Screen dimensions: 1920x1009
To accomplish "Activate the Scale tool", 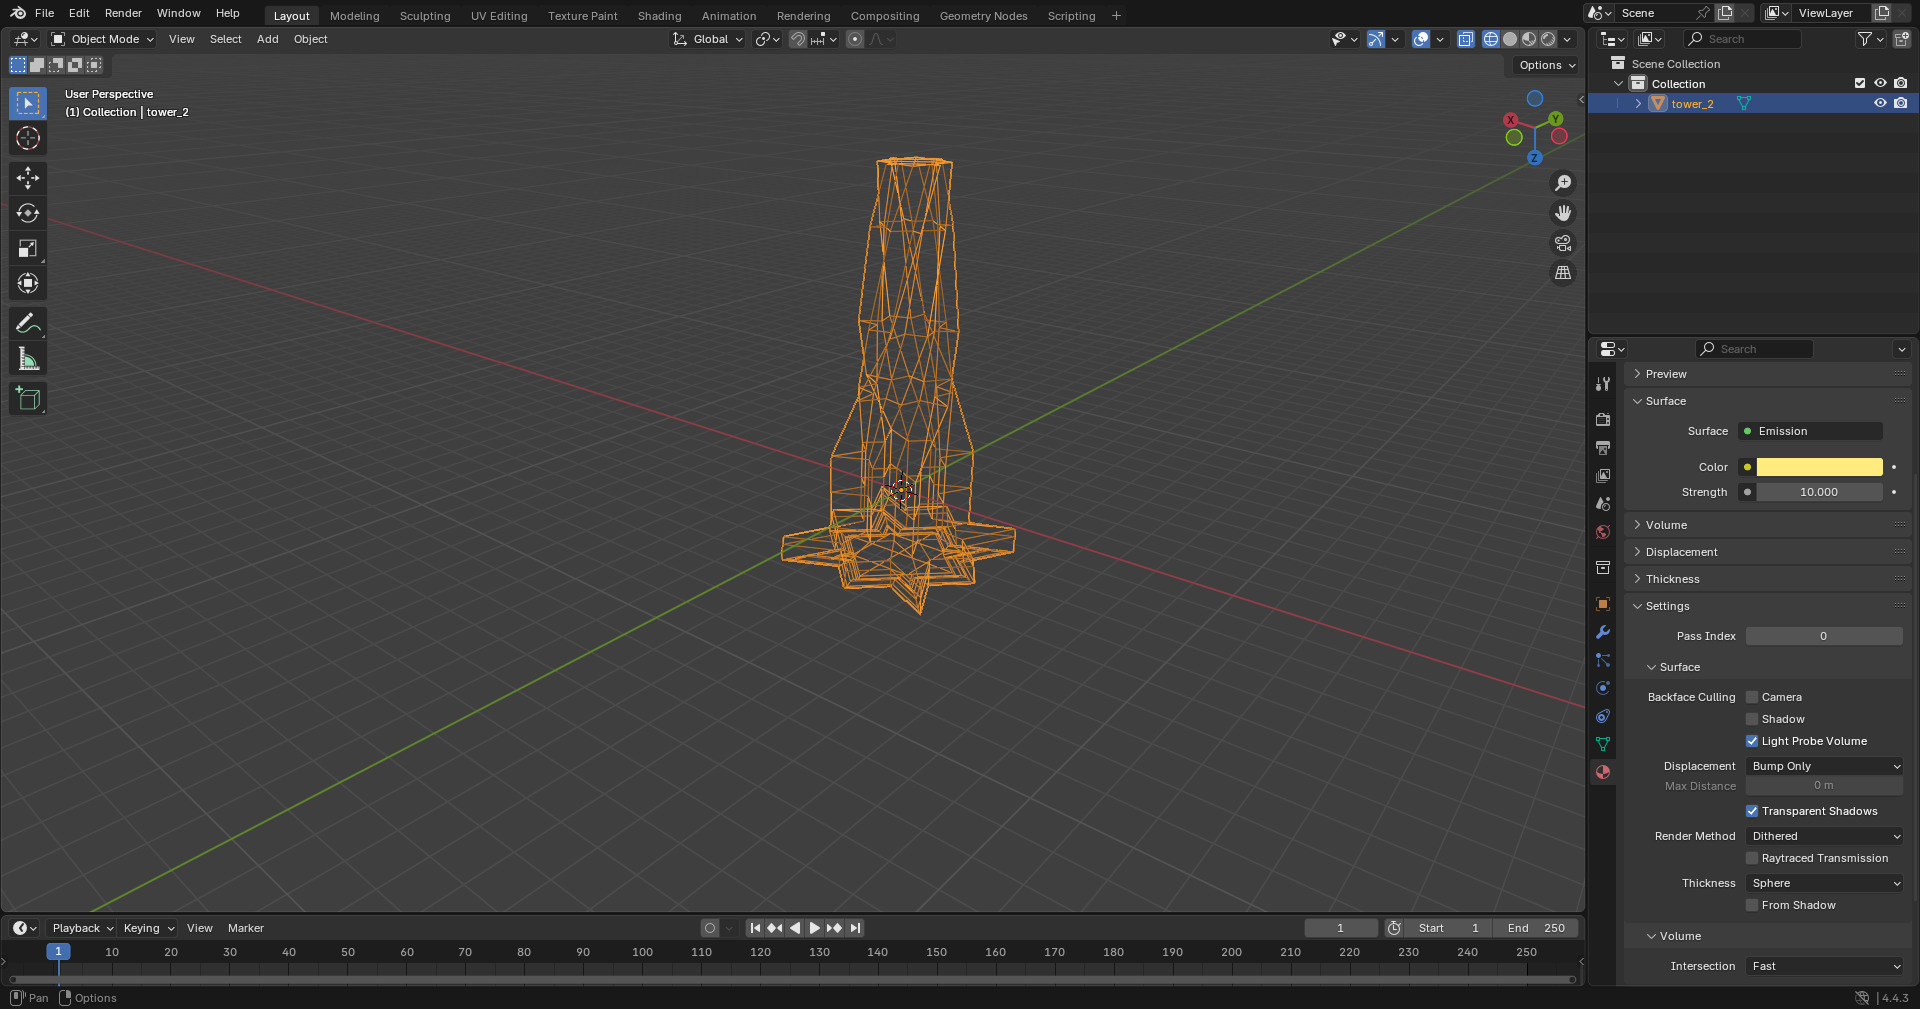I will coord(28,248).
